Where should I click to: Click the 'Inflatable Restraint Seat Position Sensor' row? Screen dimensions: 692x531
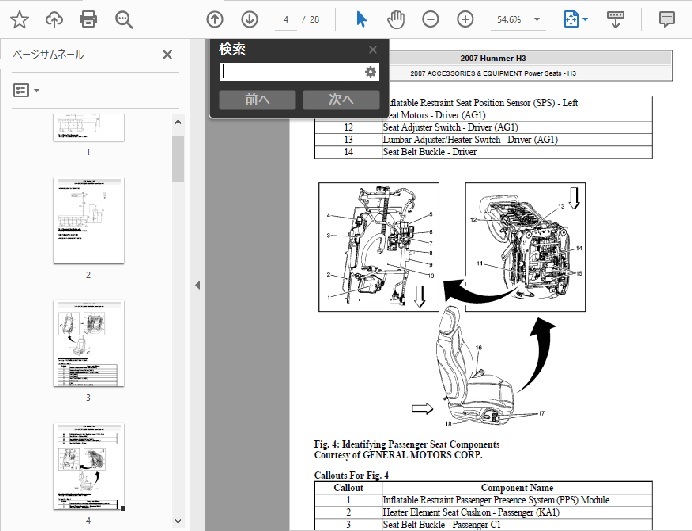click(520, 103)
